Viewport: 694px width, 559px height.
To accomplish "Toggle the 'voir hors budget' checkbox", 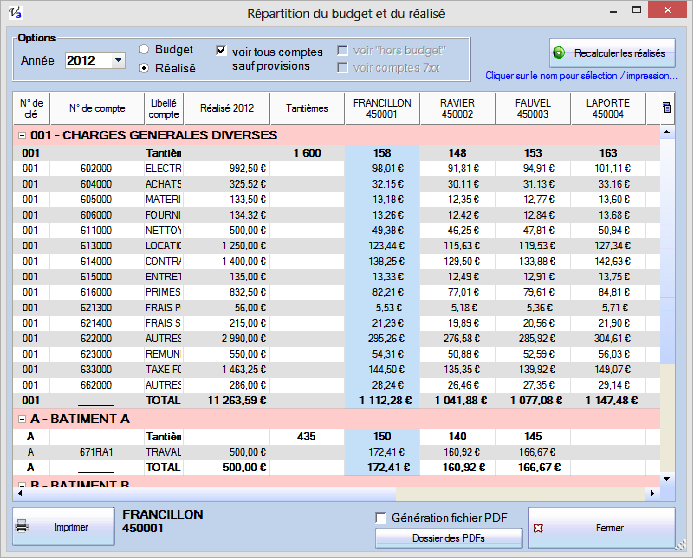I will tap(342, 50).
